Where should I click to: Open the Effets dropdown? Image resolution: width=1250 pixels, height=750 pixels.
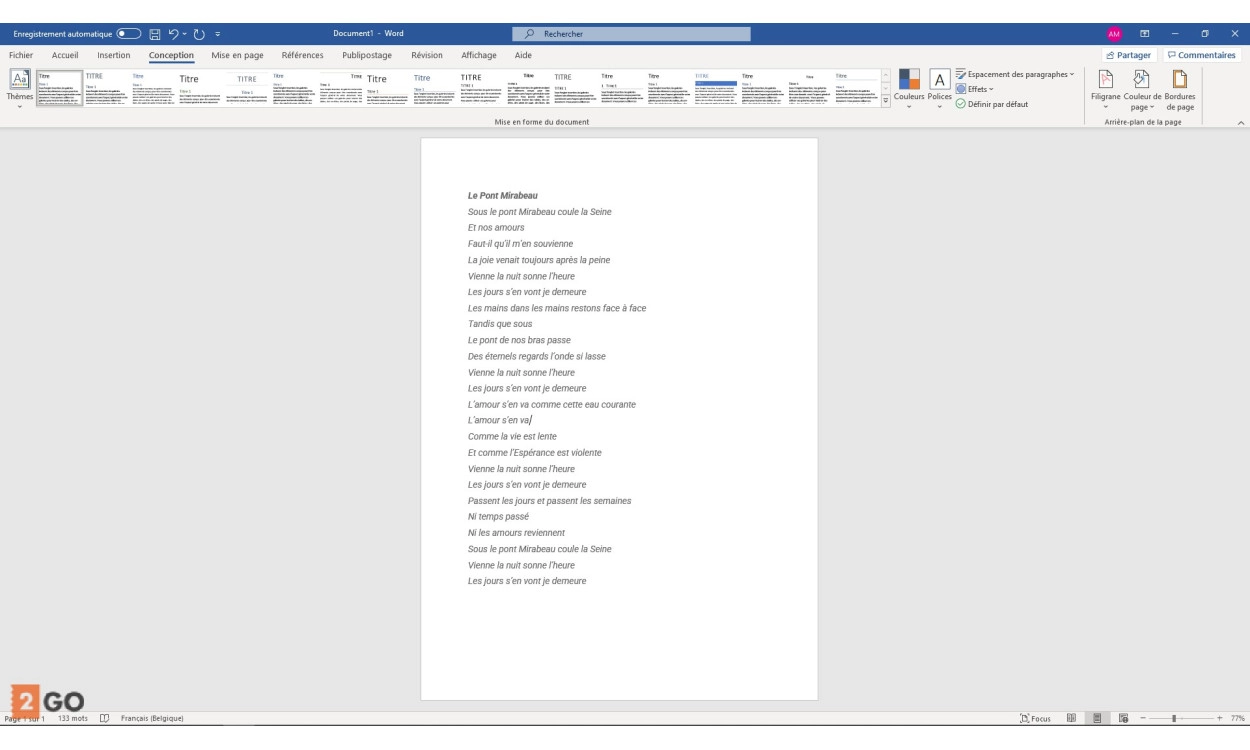click(974, 89)
